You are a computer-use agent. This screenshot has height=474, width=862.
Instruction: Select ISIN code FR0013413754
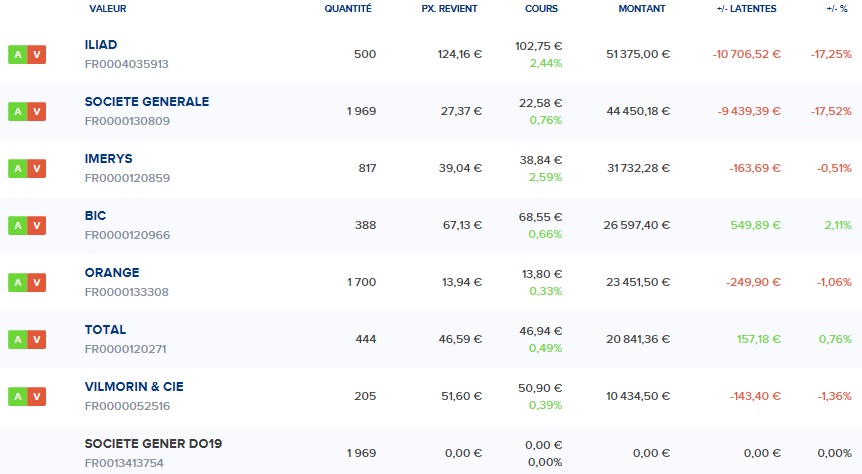(124, 463)
